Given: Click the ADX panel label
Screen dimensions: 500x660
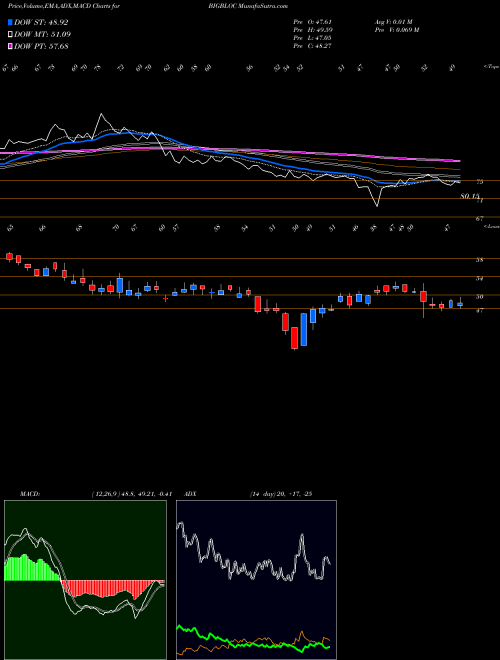Looking at the screenshot, I should point(190,494).
